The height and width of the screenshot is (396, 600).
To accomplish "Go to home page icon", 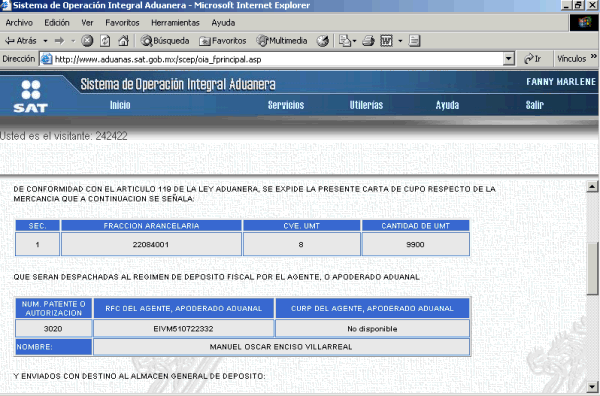I will tap(123, 41).
